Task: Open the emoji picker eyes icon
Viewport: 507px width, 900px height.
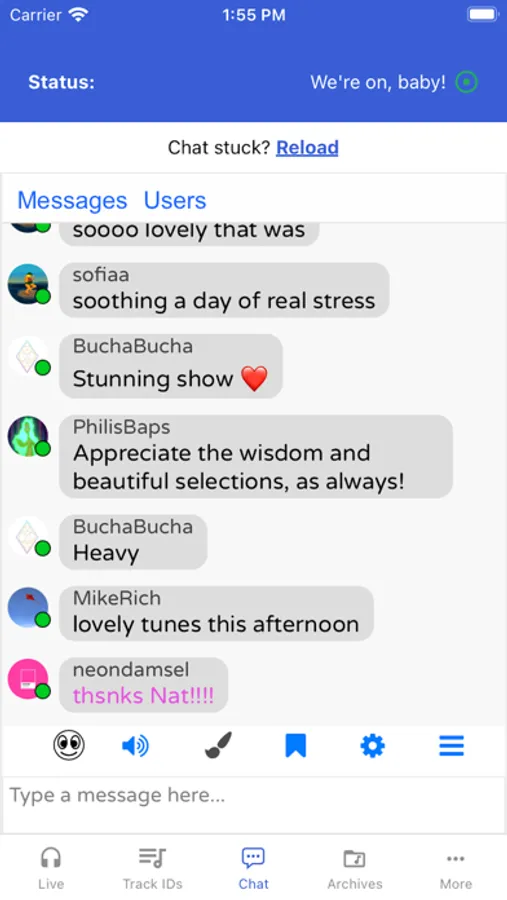Action: click(x=69, y=746)
